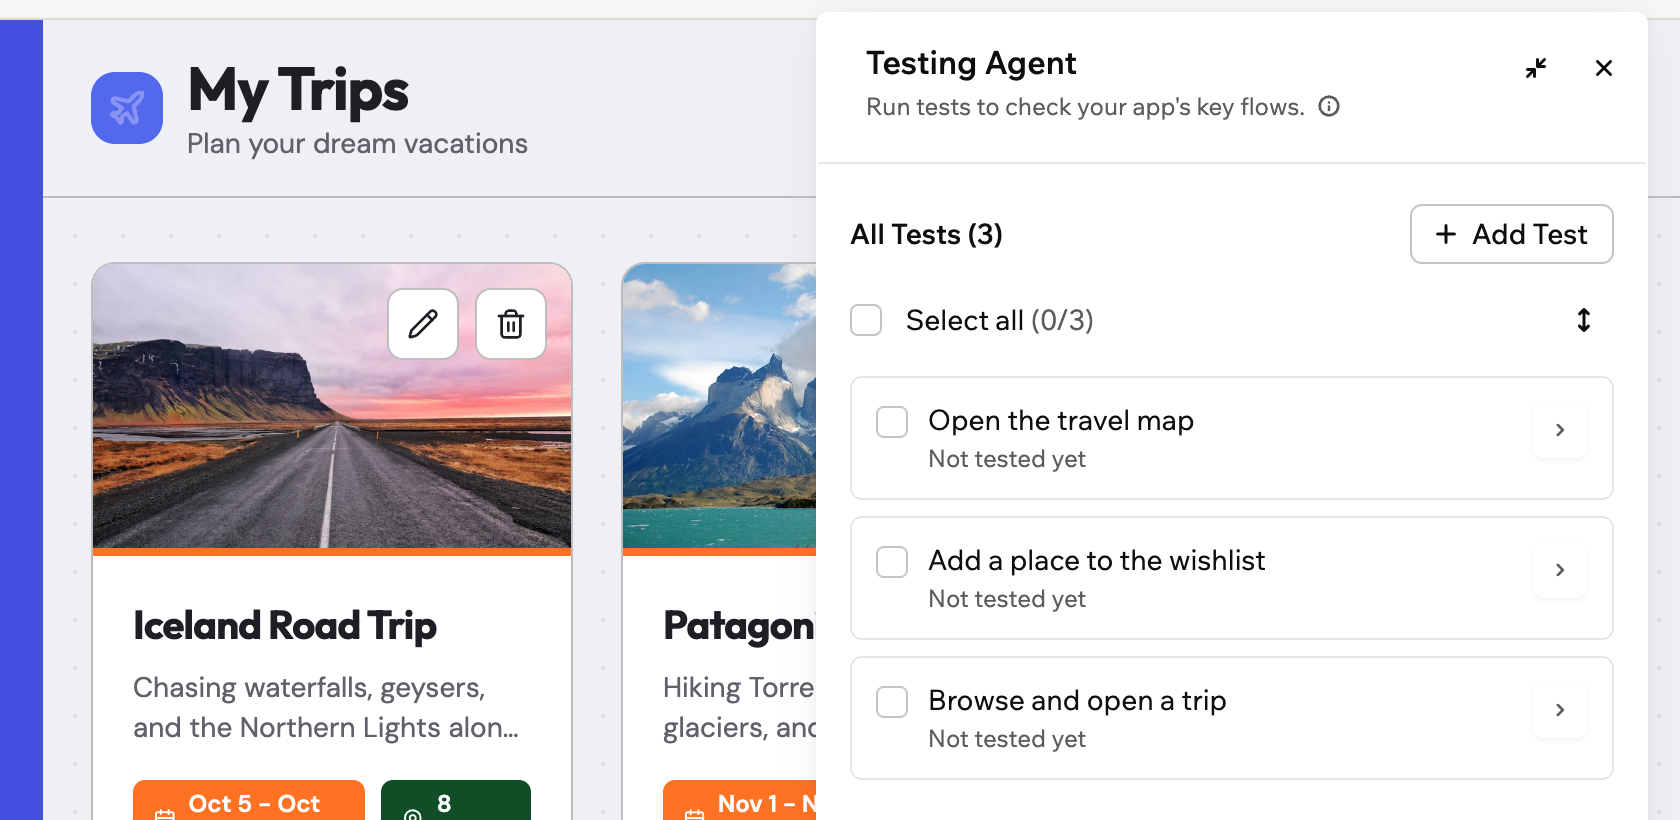The image size is (1680, 820).
Task: Click the Iceland Road Trip title
Action: pyautogui.click(x=285, y=626)
